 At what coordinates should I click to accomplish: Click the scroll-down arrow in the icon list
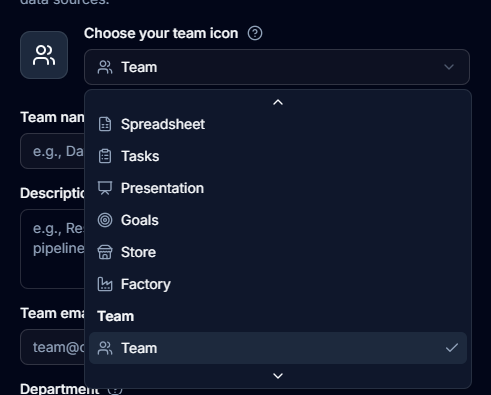click(x=278, y=376)
